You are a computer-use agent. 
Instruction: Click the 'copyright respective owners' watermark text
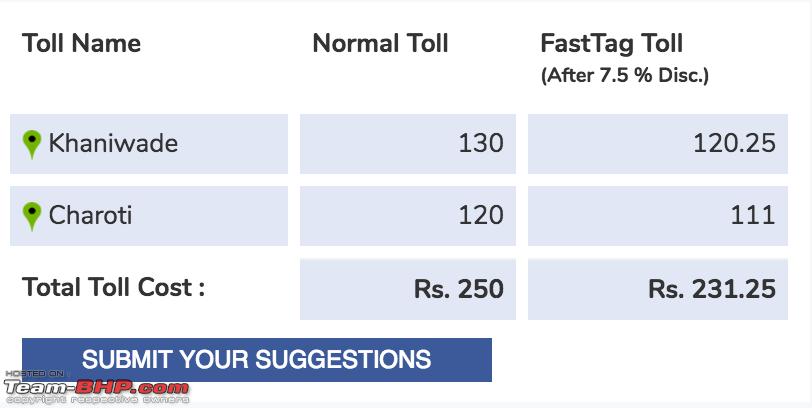97,400
